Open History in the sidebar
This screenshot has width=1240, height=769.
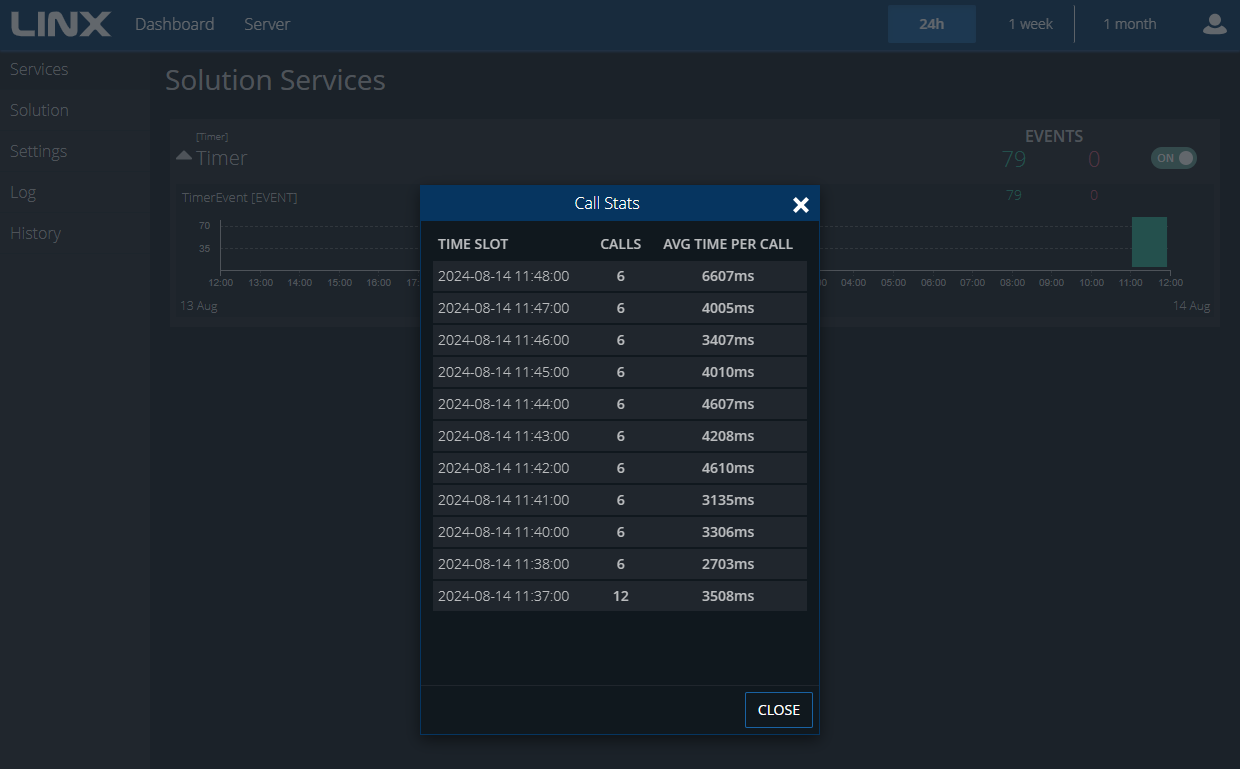coord(35,233)
